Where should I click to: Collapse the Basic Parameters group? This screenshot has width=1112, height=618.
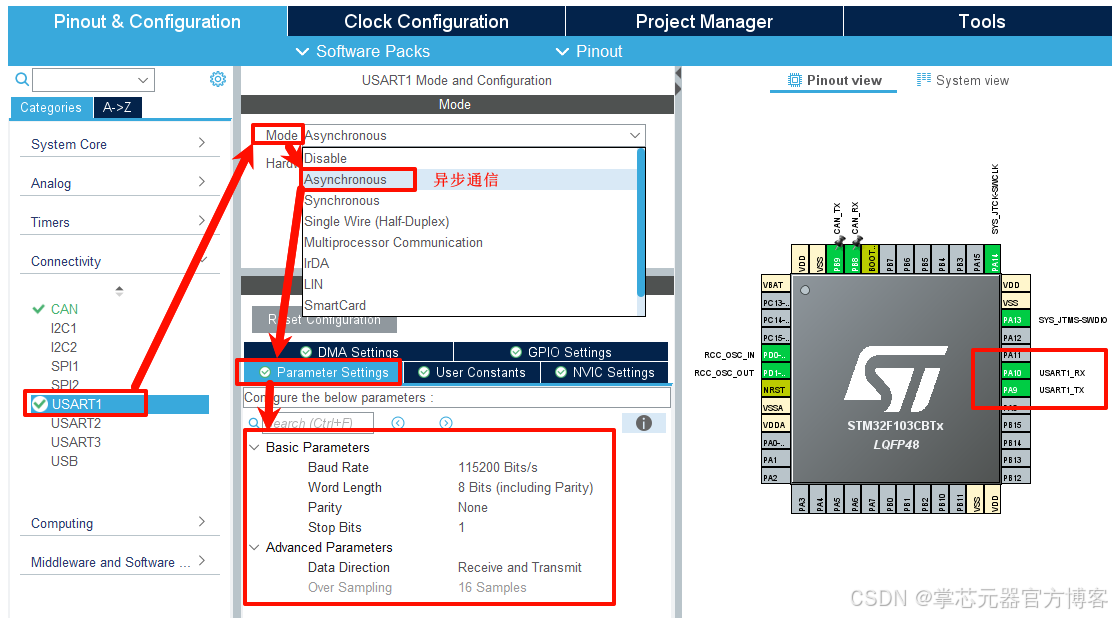tap(254, 448)
